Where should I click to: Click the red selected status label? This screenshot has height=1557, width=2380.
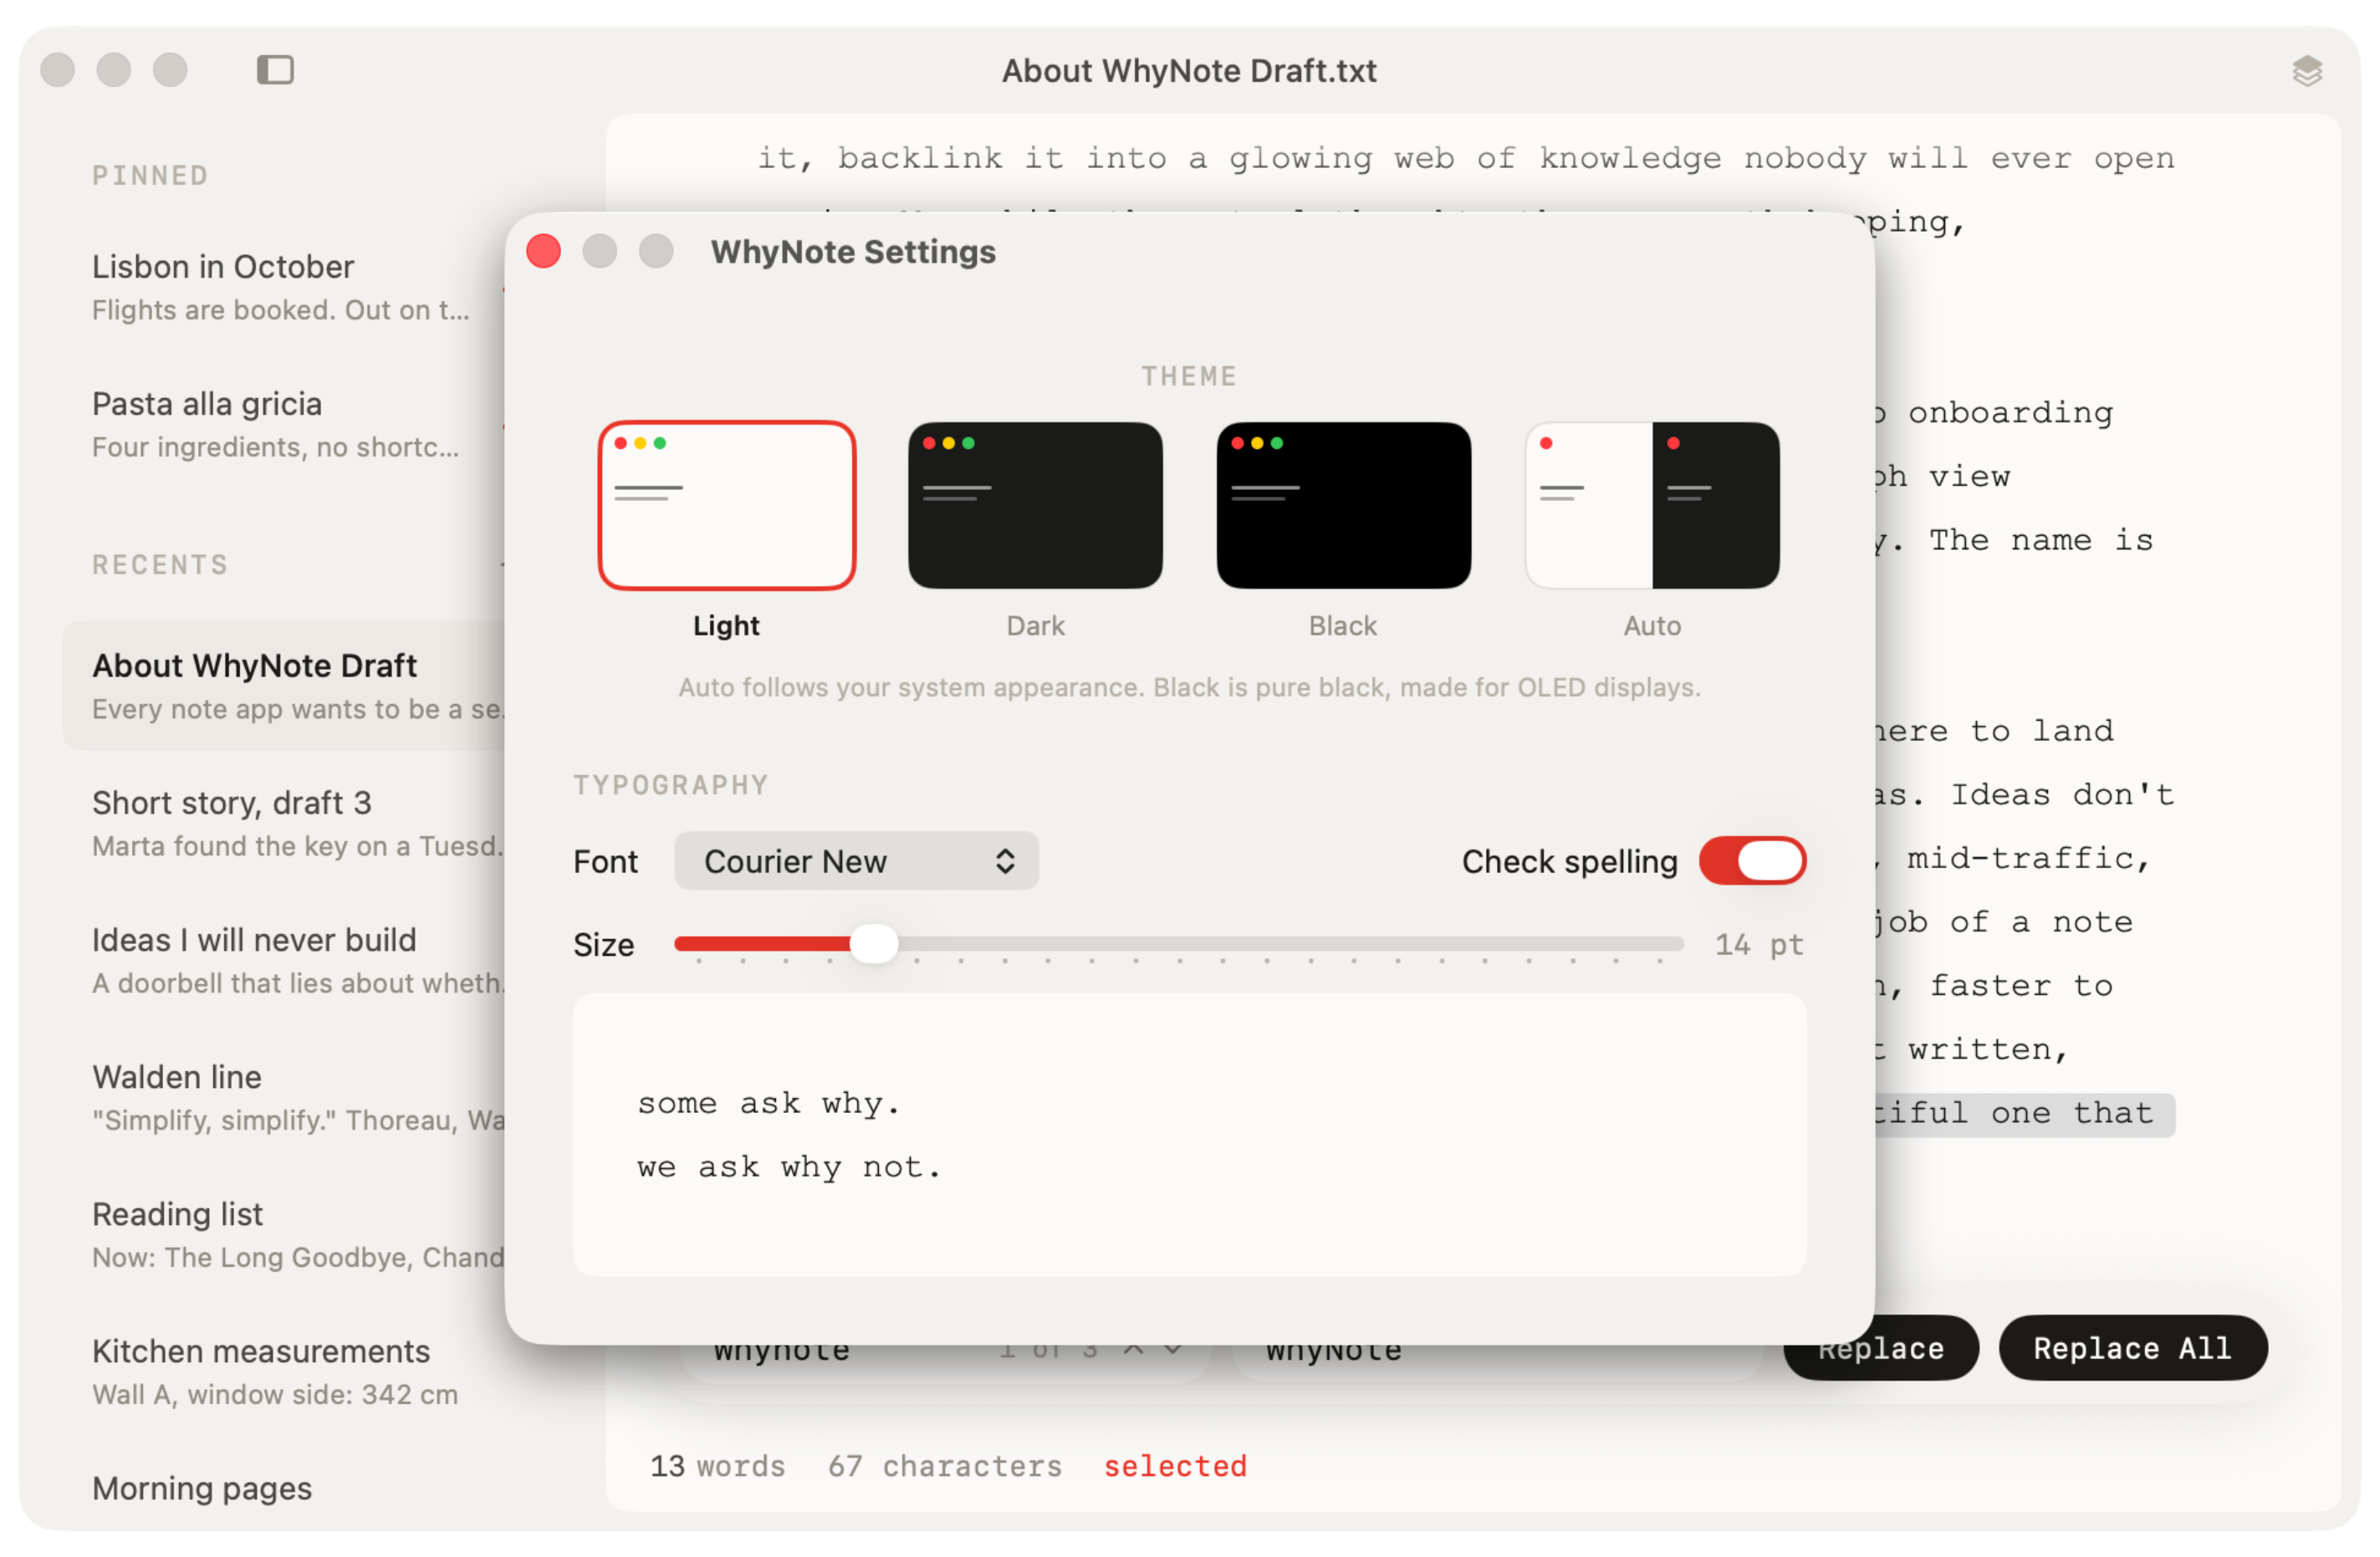click(1175, 1466)
